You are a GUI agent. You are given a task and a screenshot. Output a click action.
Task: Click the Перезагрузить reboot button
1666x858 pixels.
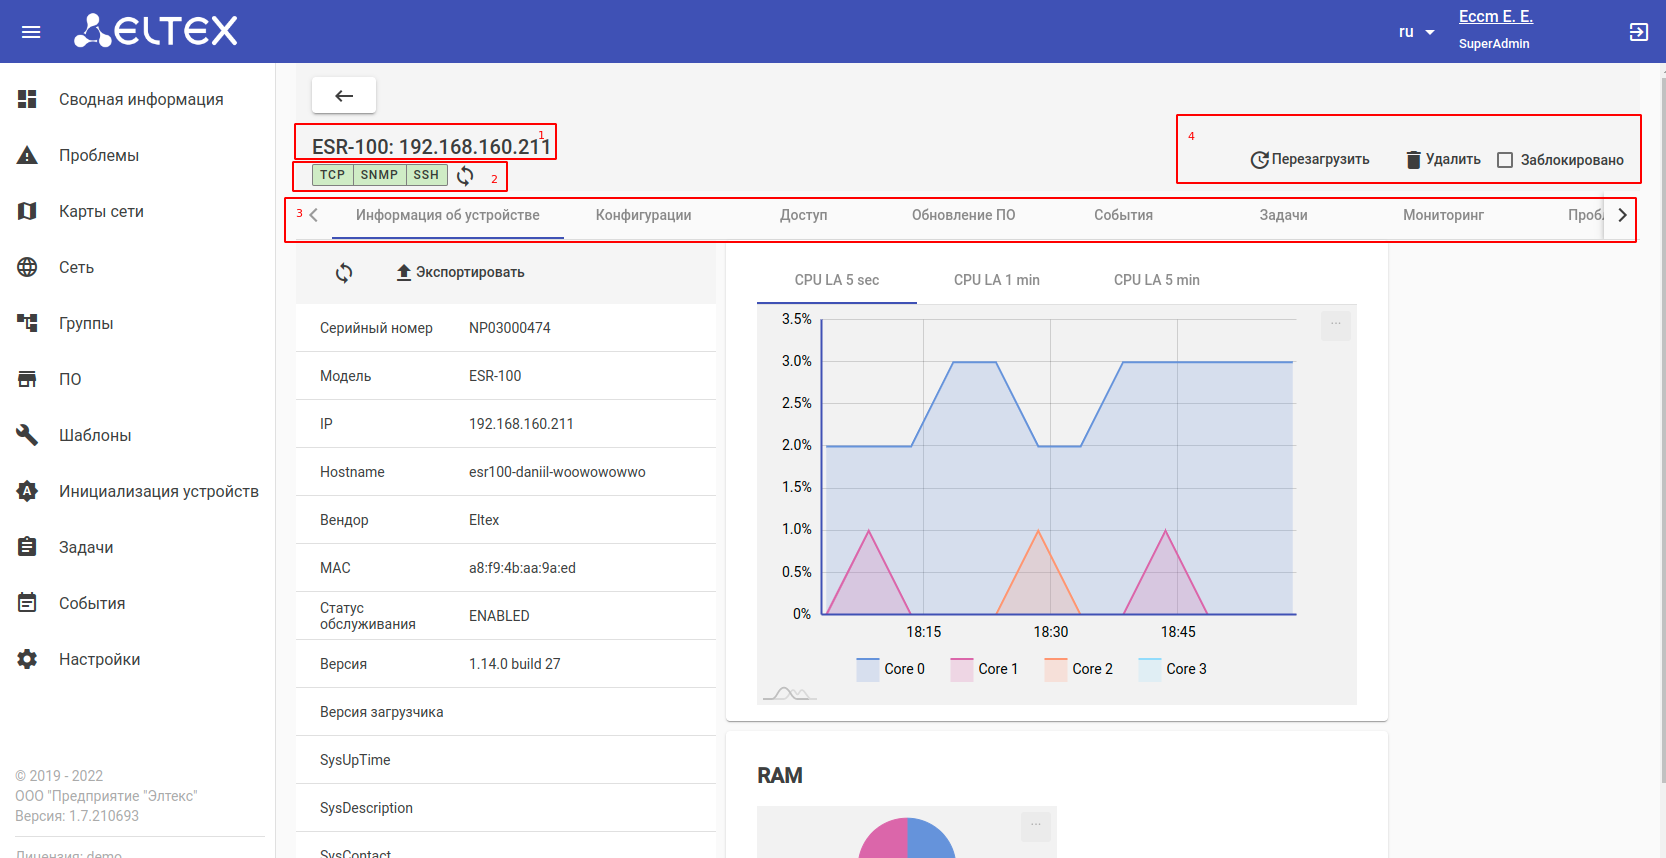[1310, 160]
